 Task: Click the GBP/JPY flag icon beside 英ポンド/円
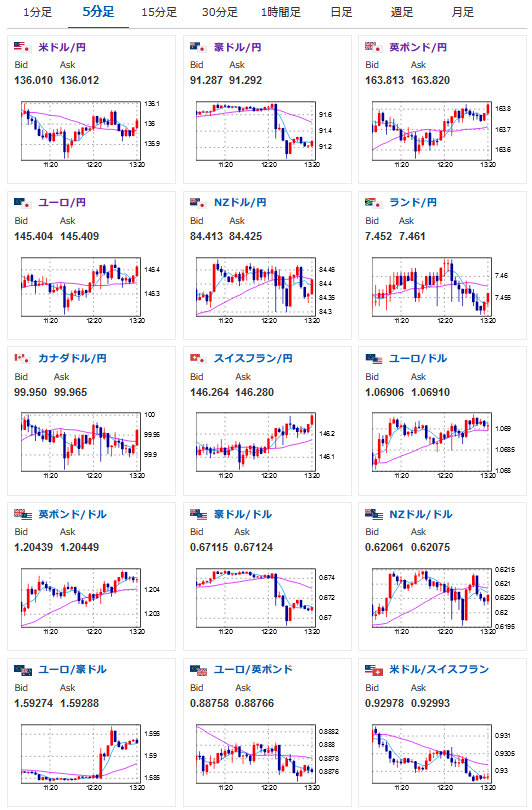click(x=373, y=47)
